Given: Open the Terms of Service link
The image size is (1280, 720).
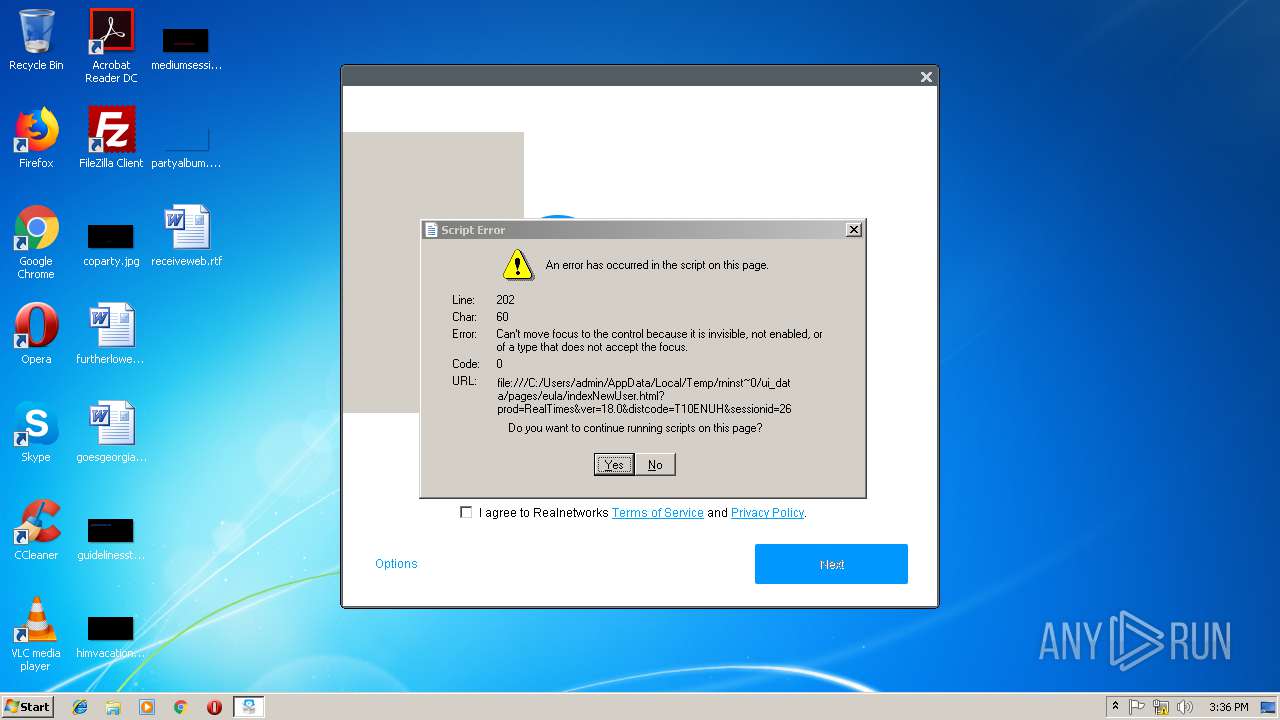Looking at the screenshot, I should pyautogui.click(x=658, y=512).
